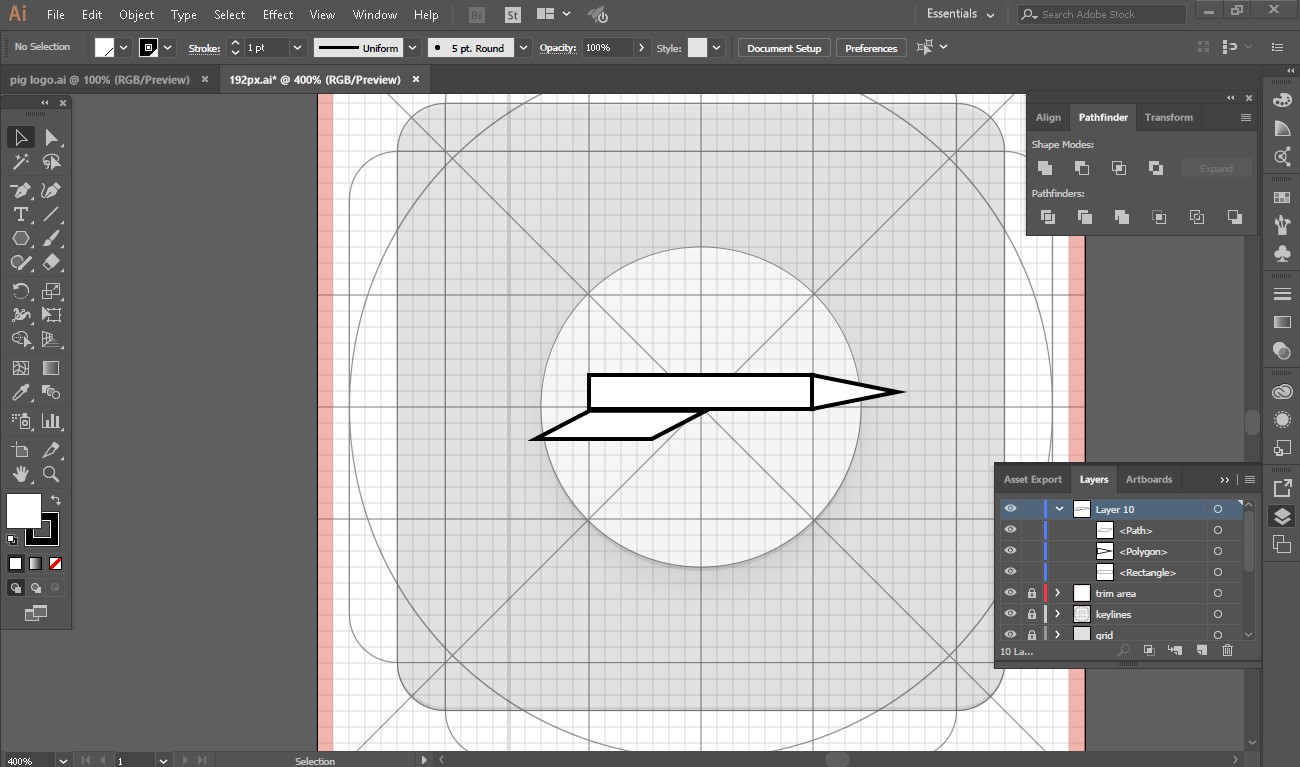Select the Zoom tool
Screen dimensions: 1300x767
click(51, 474)
